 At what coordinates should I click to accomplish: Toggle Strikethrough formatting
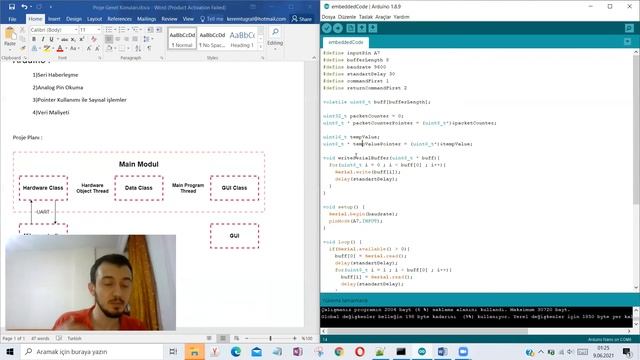(64, 39)
